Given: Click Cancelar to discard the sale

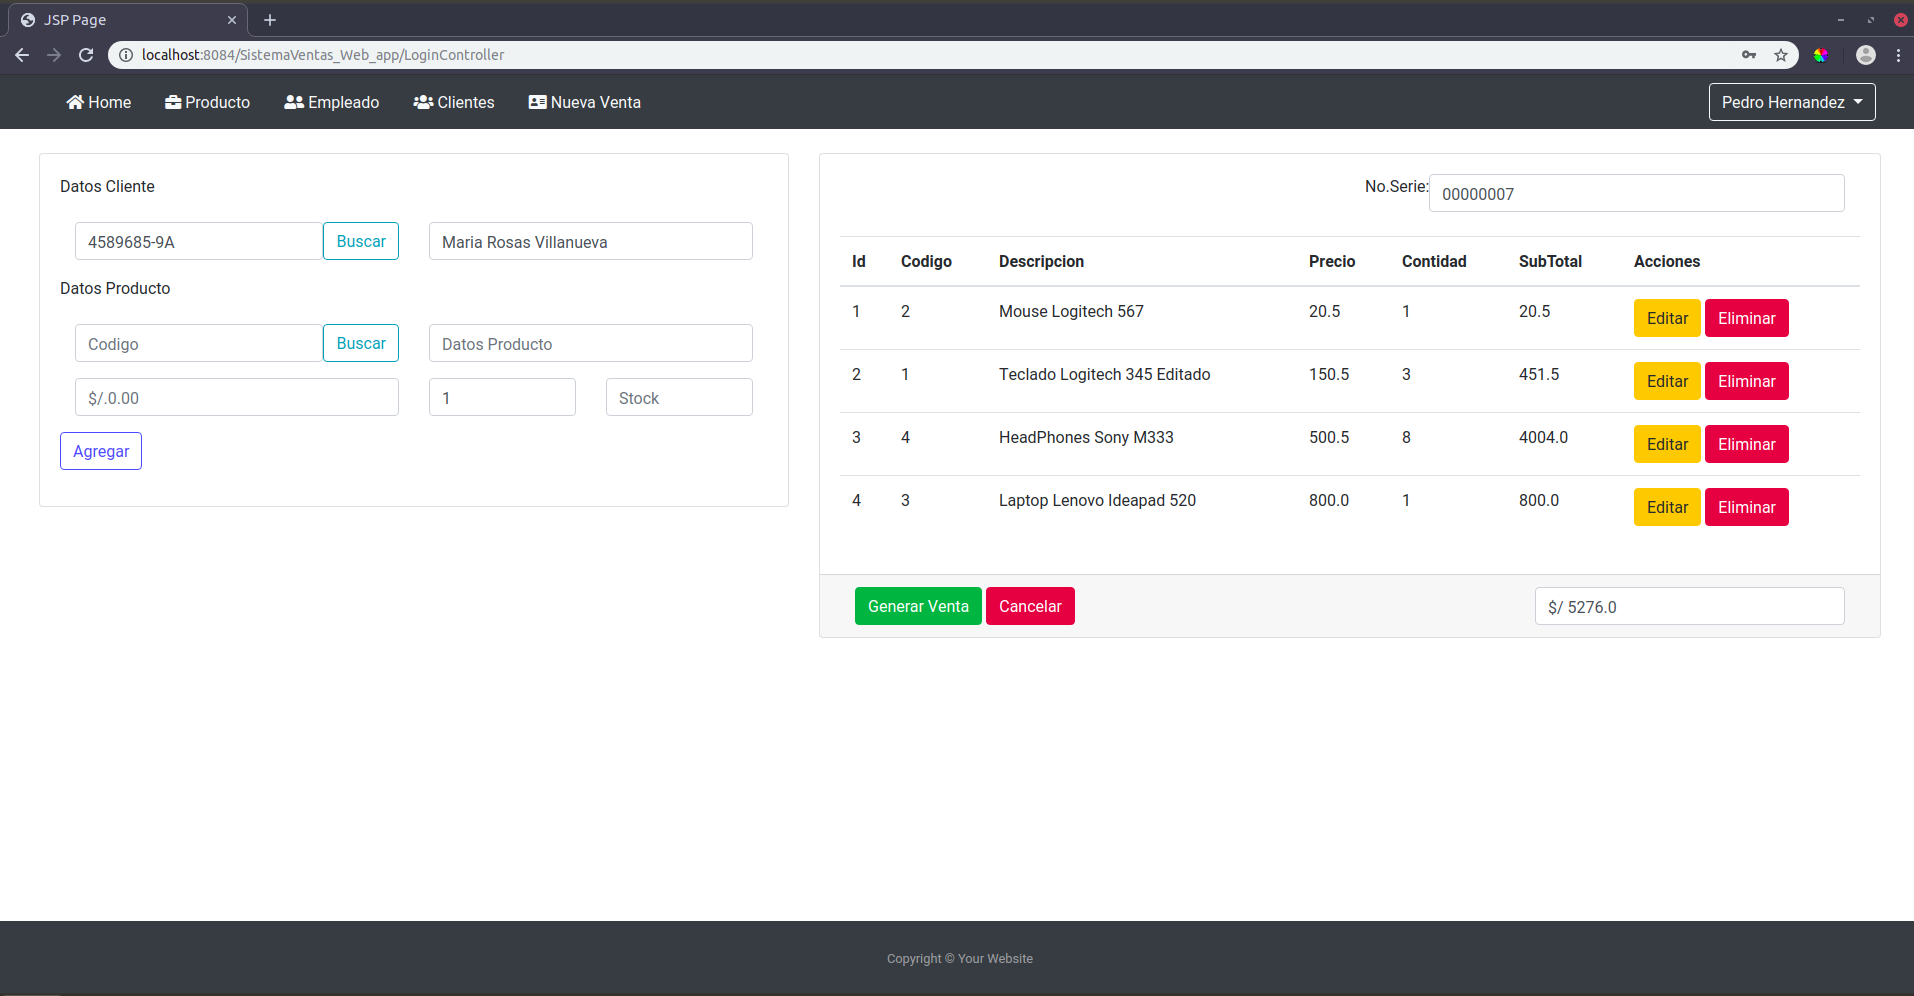Looking at the screenshot, I should click(1029, 605).
